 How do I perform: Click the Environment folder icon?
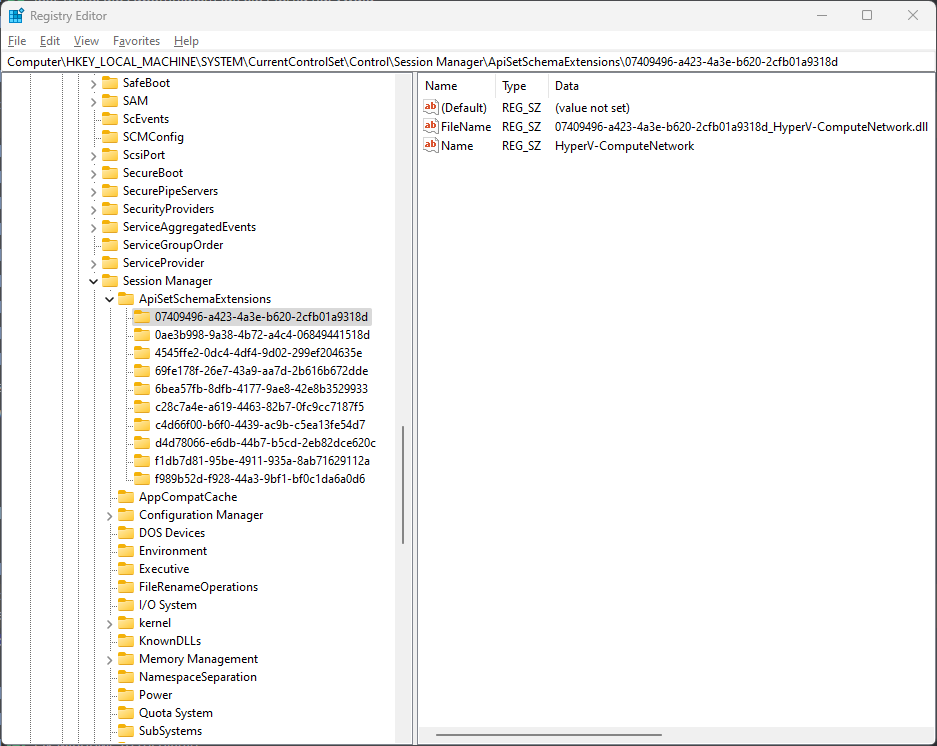pos(126,551)
